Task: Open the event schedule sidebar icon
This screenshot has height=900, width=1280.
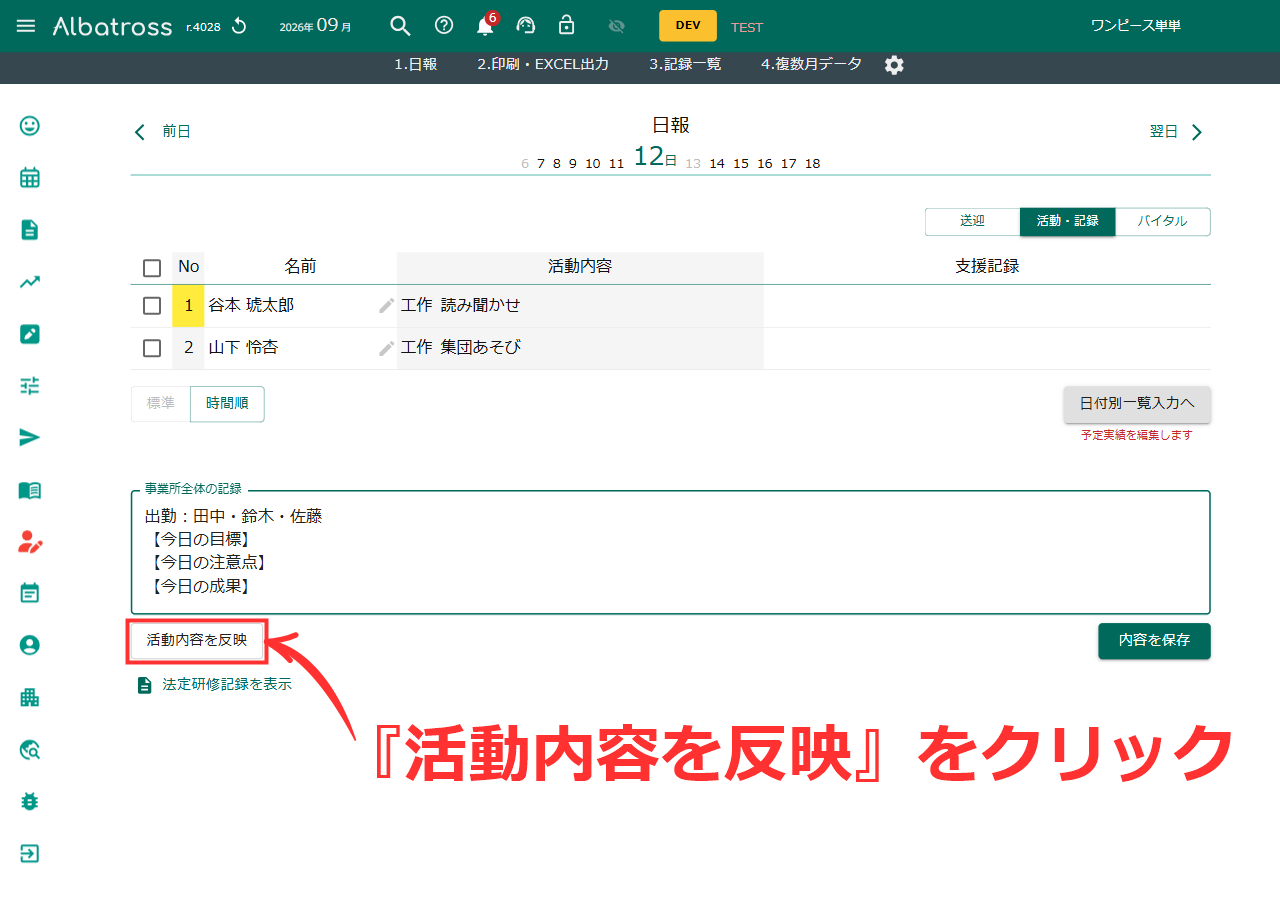Action: click(30, 593)
